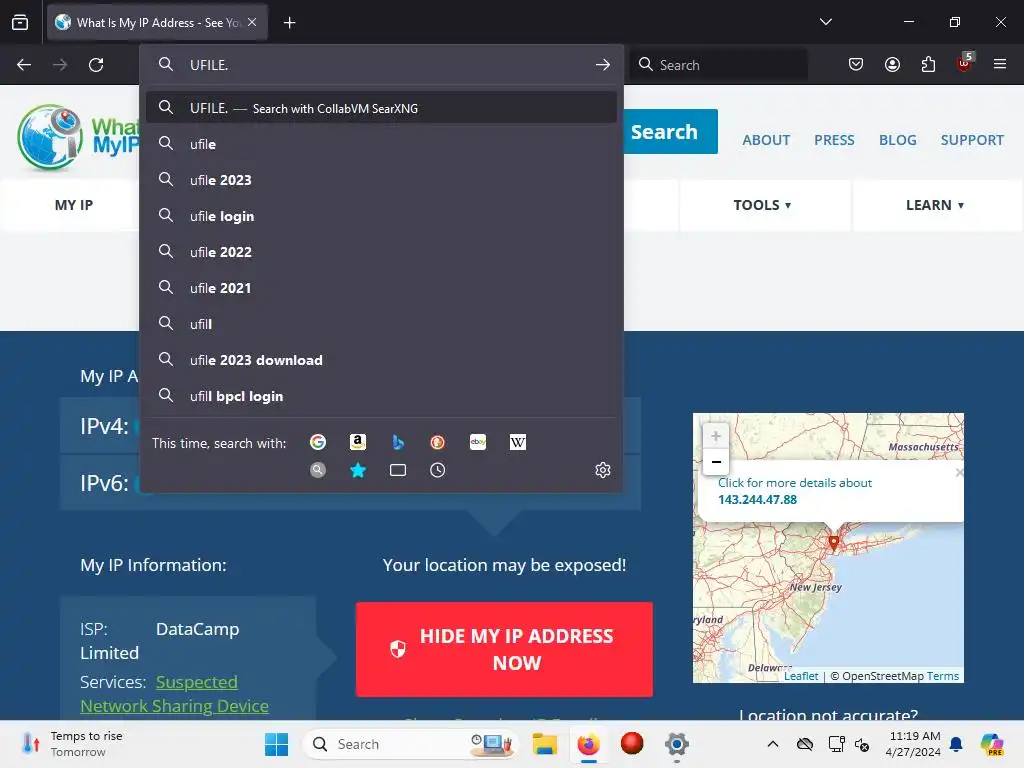Open the clock showing 11:19 AM

click(x=913, y=744)
